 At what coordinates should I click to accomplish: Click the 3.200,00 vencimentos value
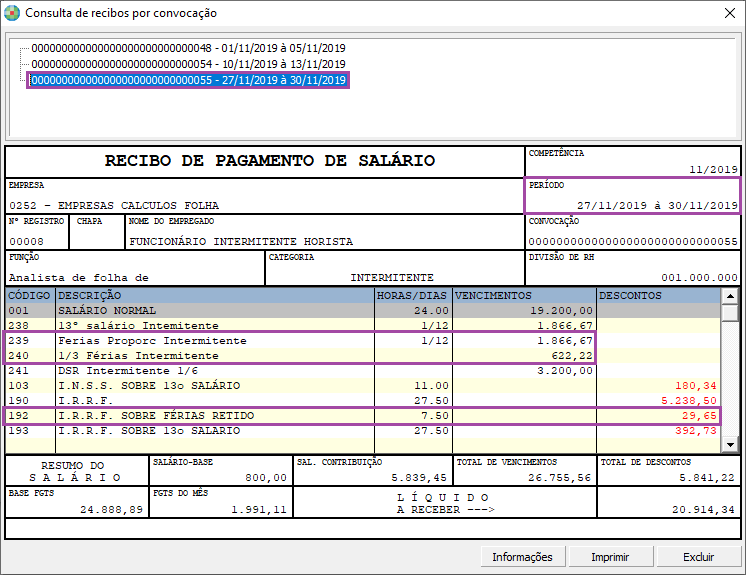[x=565, y=370]
